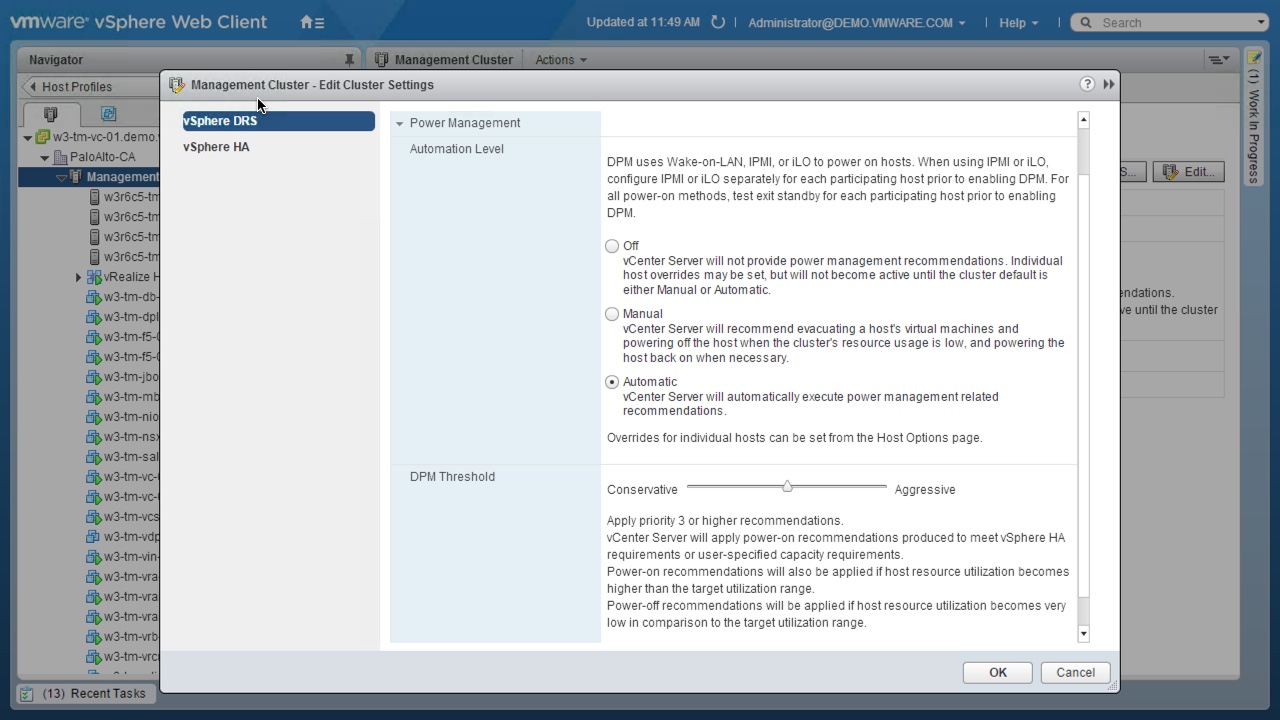Select the Hosts and Clusters navigator tab icon
1280x720 pixels.
pyautogui.click(x=51, y=114)
